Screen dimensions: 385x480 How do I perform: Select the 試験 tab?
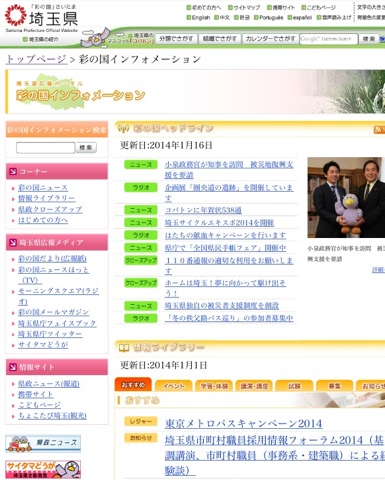[x=294, y=386]
